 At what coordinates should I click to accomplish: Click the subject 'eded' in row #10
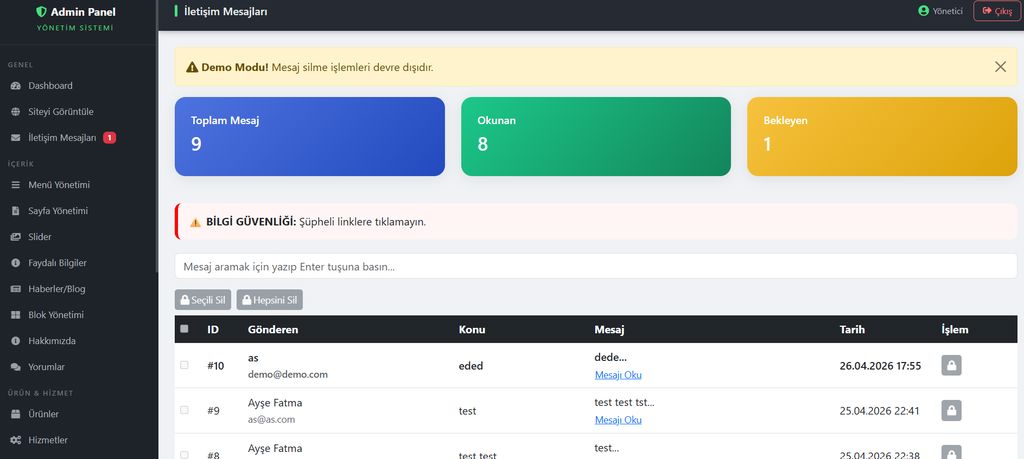coord(471,366)
